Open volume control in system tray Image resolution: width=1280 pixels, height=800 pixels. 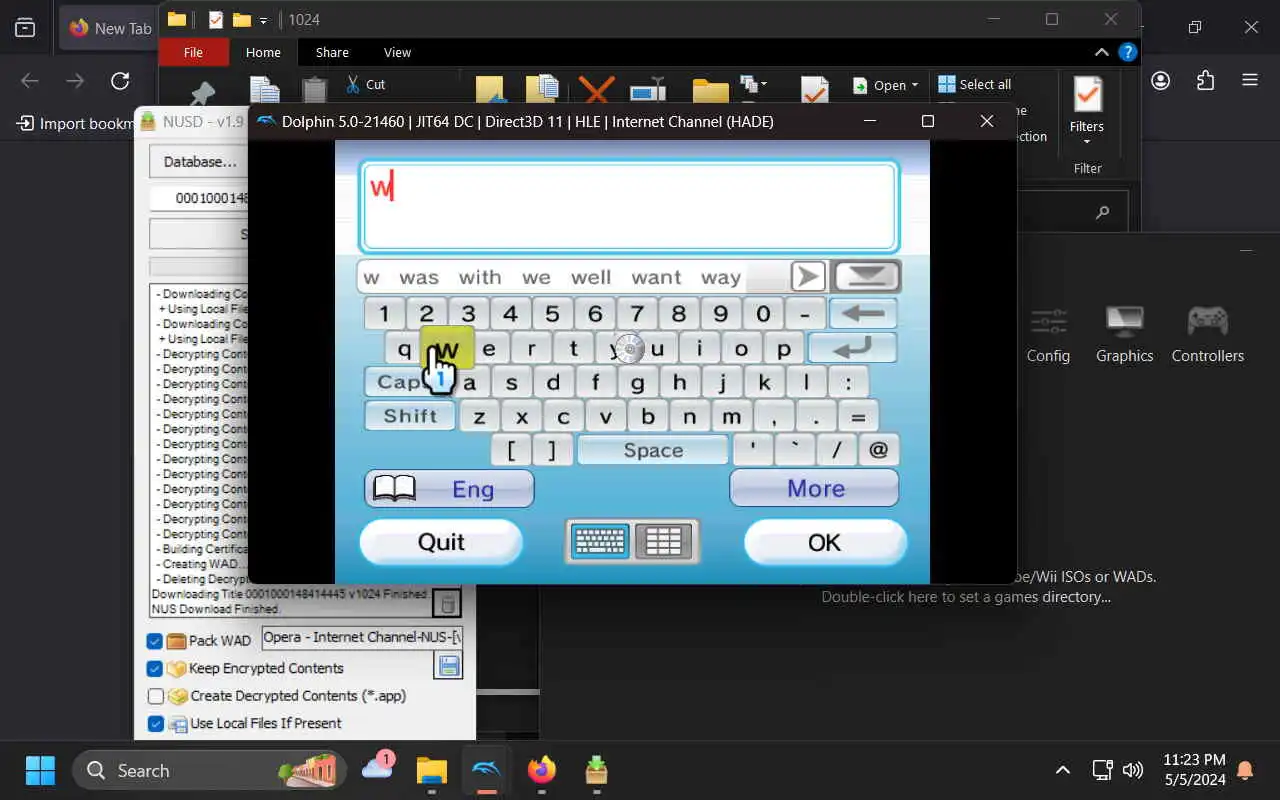click(x=1132, y=770)
